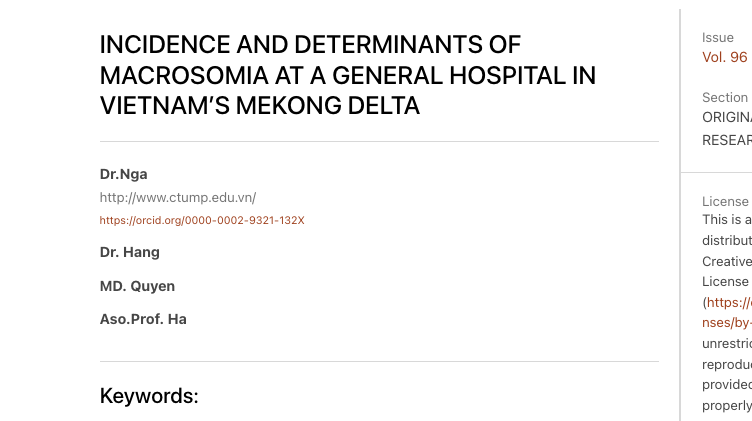The width and height of the screenshot is (752, 421).
Task: Click the 'properly' text at sidebar bottom
Action: pyautogui.click(x=727, y=405)
